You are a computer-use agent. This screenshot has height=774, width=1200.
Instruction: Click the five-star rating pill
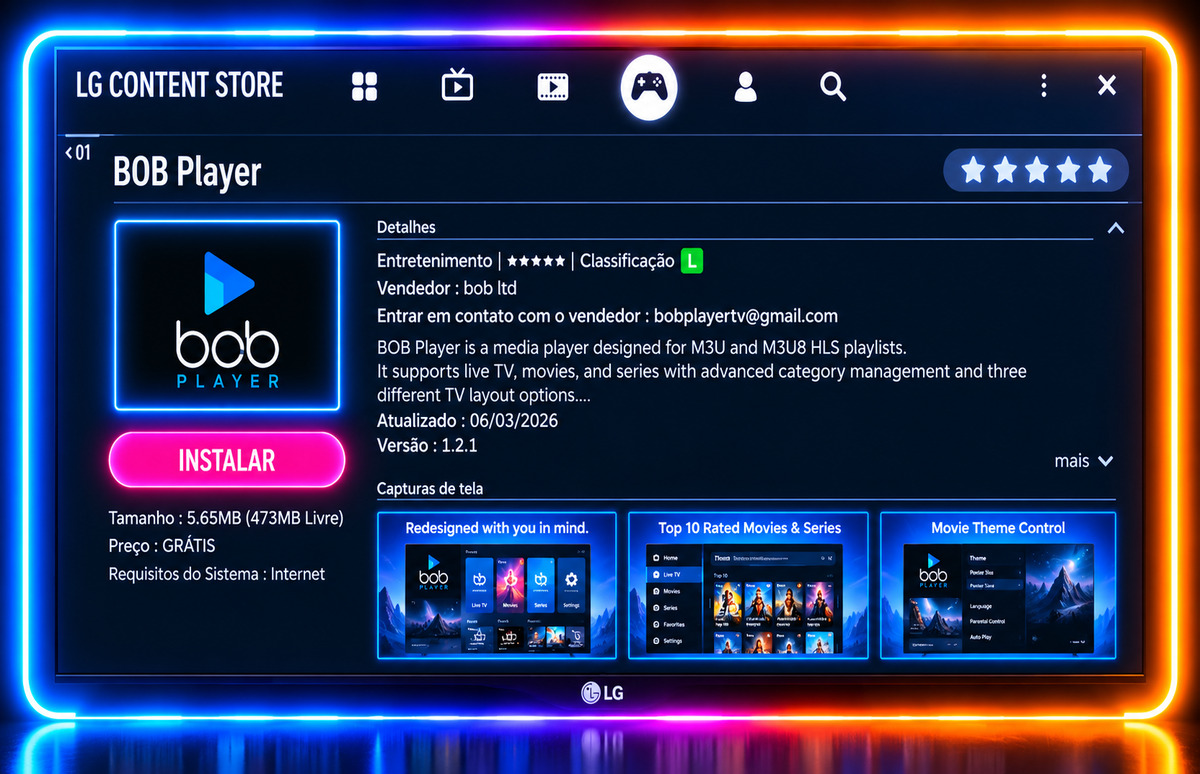coord(1036,171)
